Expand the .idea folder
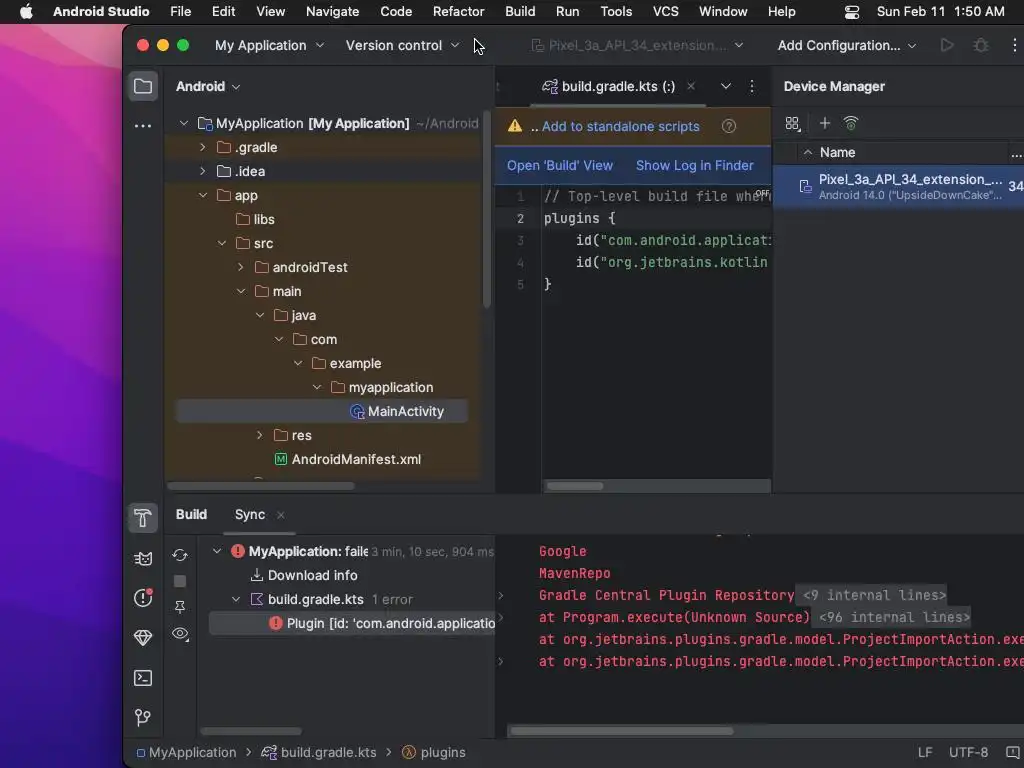 coord(202,171)
